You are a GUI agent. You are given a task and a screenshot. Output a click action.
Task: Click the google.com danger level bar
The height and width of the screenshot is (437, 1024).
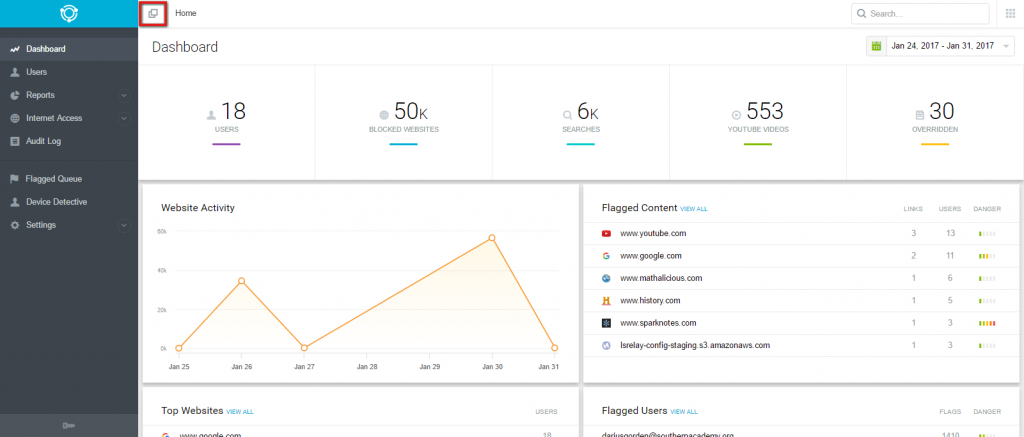coord(987,256)
